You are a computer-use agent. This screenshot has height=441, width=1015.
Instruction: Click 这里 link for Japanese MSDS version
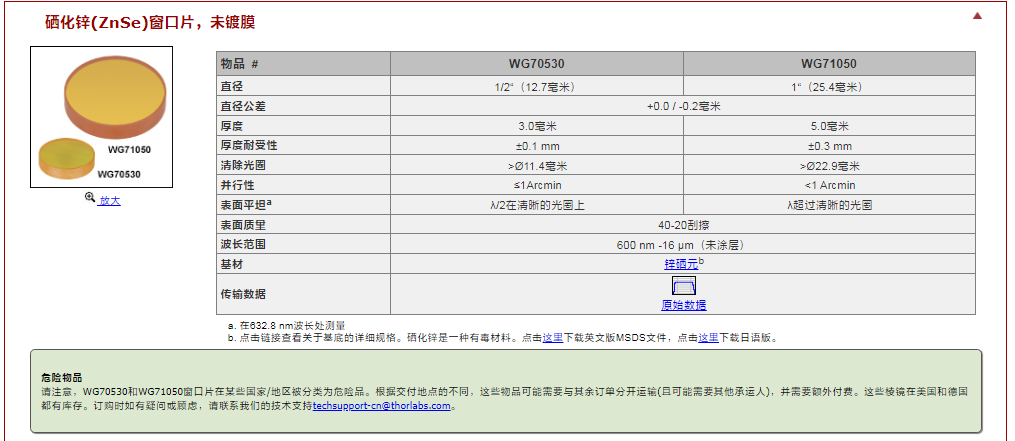click(x=708, y=338)
